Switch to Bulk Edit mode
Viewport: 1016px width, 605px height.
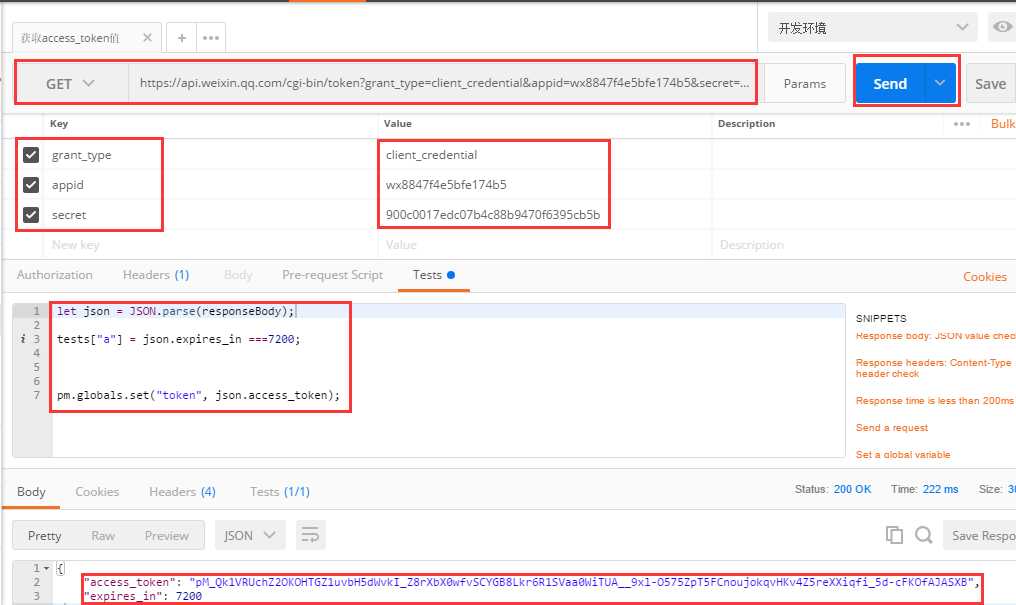[1003, 124]
